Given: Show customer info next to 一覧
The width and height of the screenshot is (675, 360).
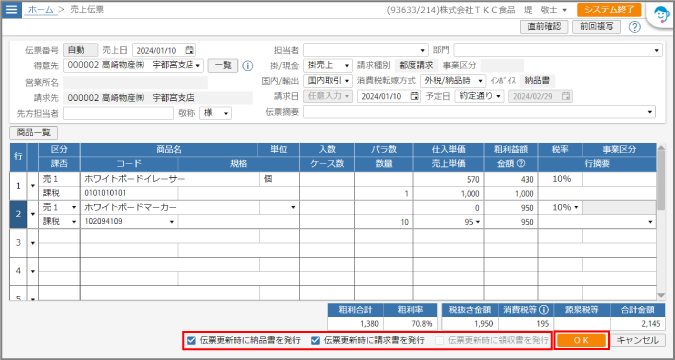Looking at the screenshot, I should pos(247,66).
